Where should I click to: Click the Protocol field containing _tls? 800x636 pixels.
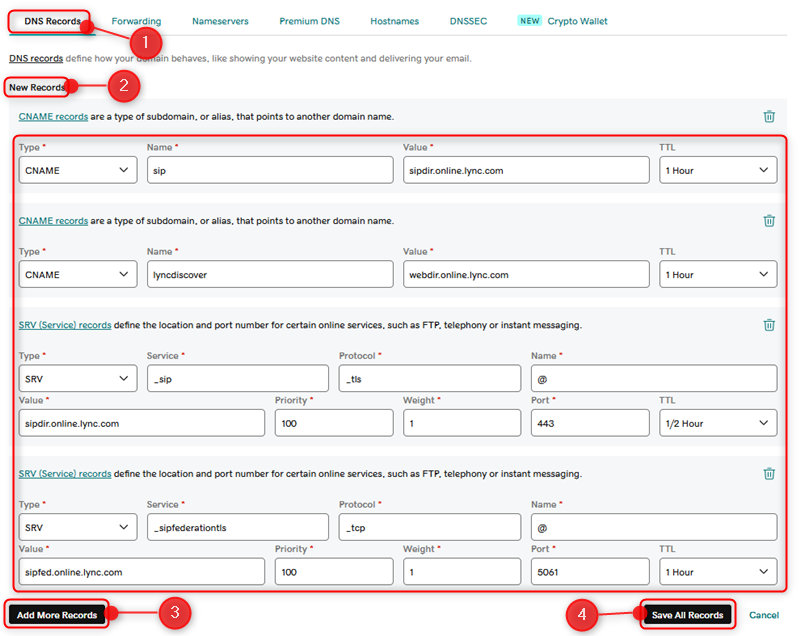430,378
